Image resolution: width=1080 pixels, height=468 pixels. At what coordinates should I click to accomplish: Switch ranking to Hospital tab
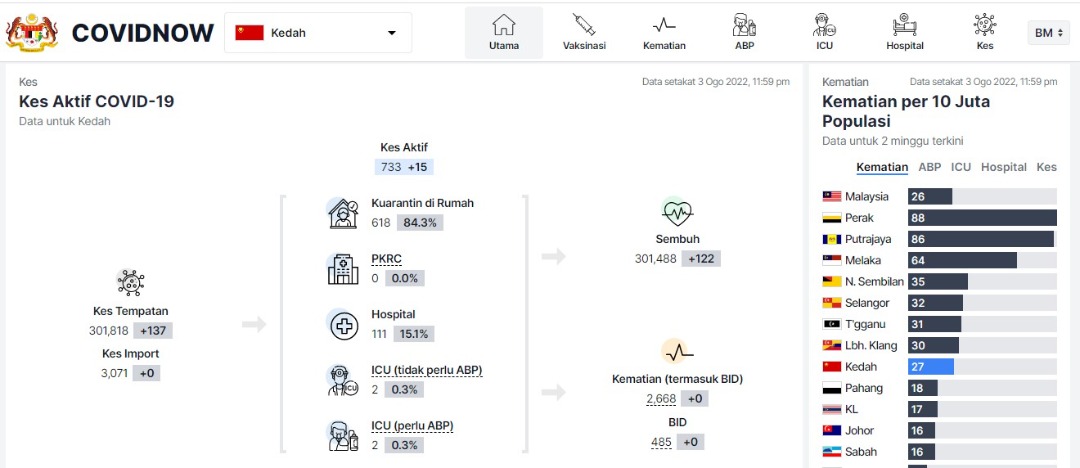(1004, 167)
